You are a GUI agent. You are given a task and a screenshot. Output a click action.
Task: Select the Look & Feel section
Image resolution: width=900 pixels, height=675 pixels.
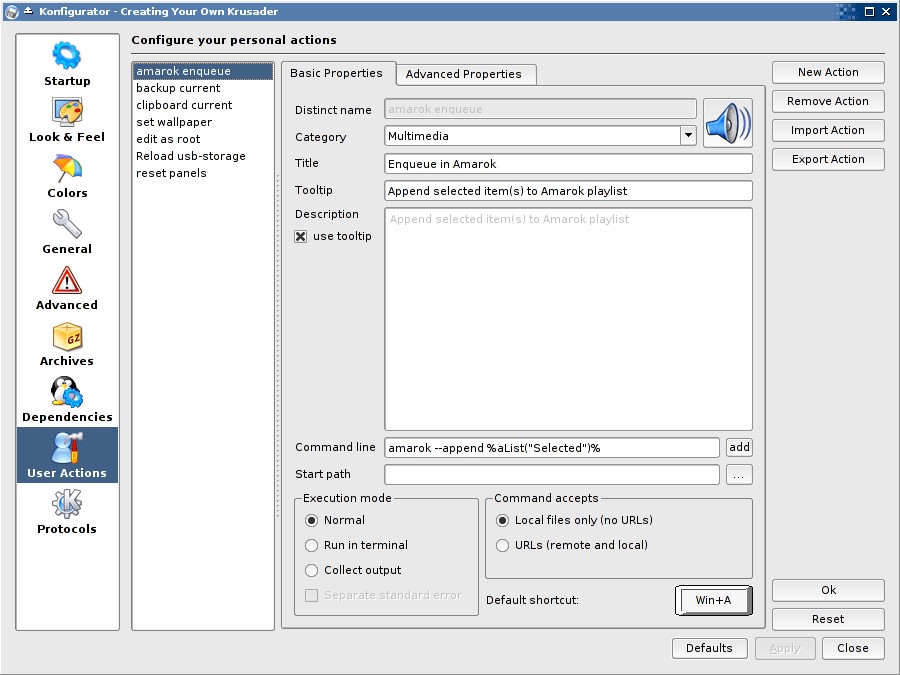[x=67, y=120]
